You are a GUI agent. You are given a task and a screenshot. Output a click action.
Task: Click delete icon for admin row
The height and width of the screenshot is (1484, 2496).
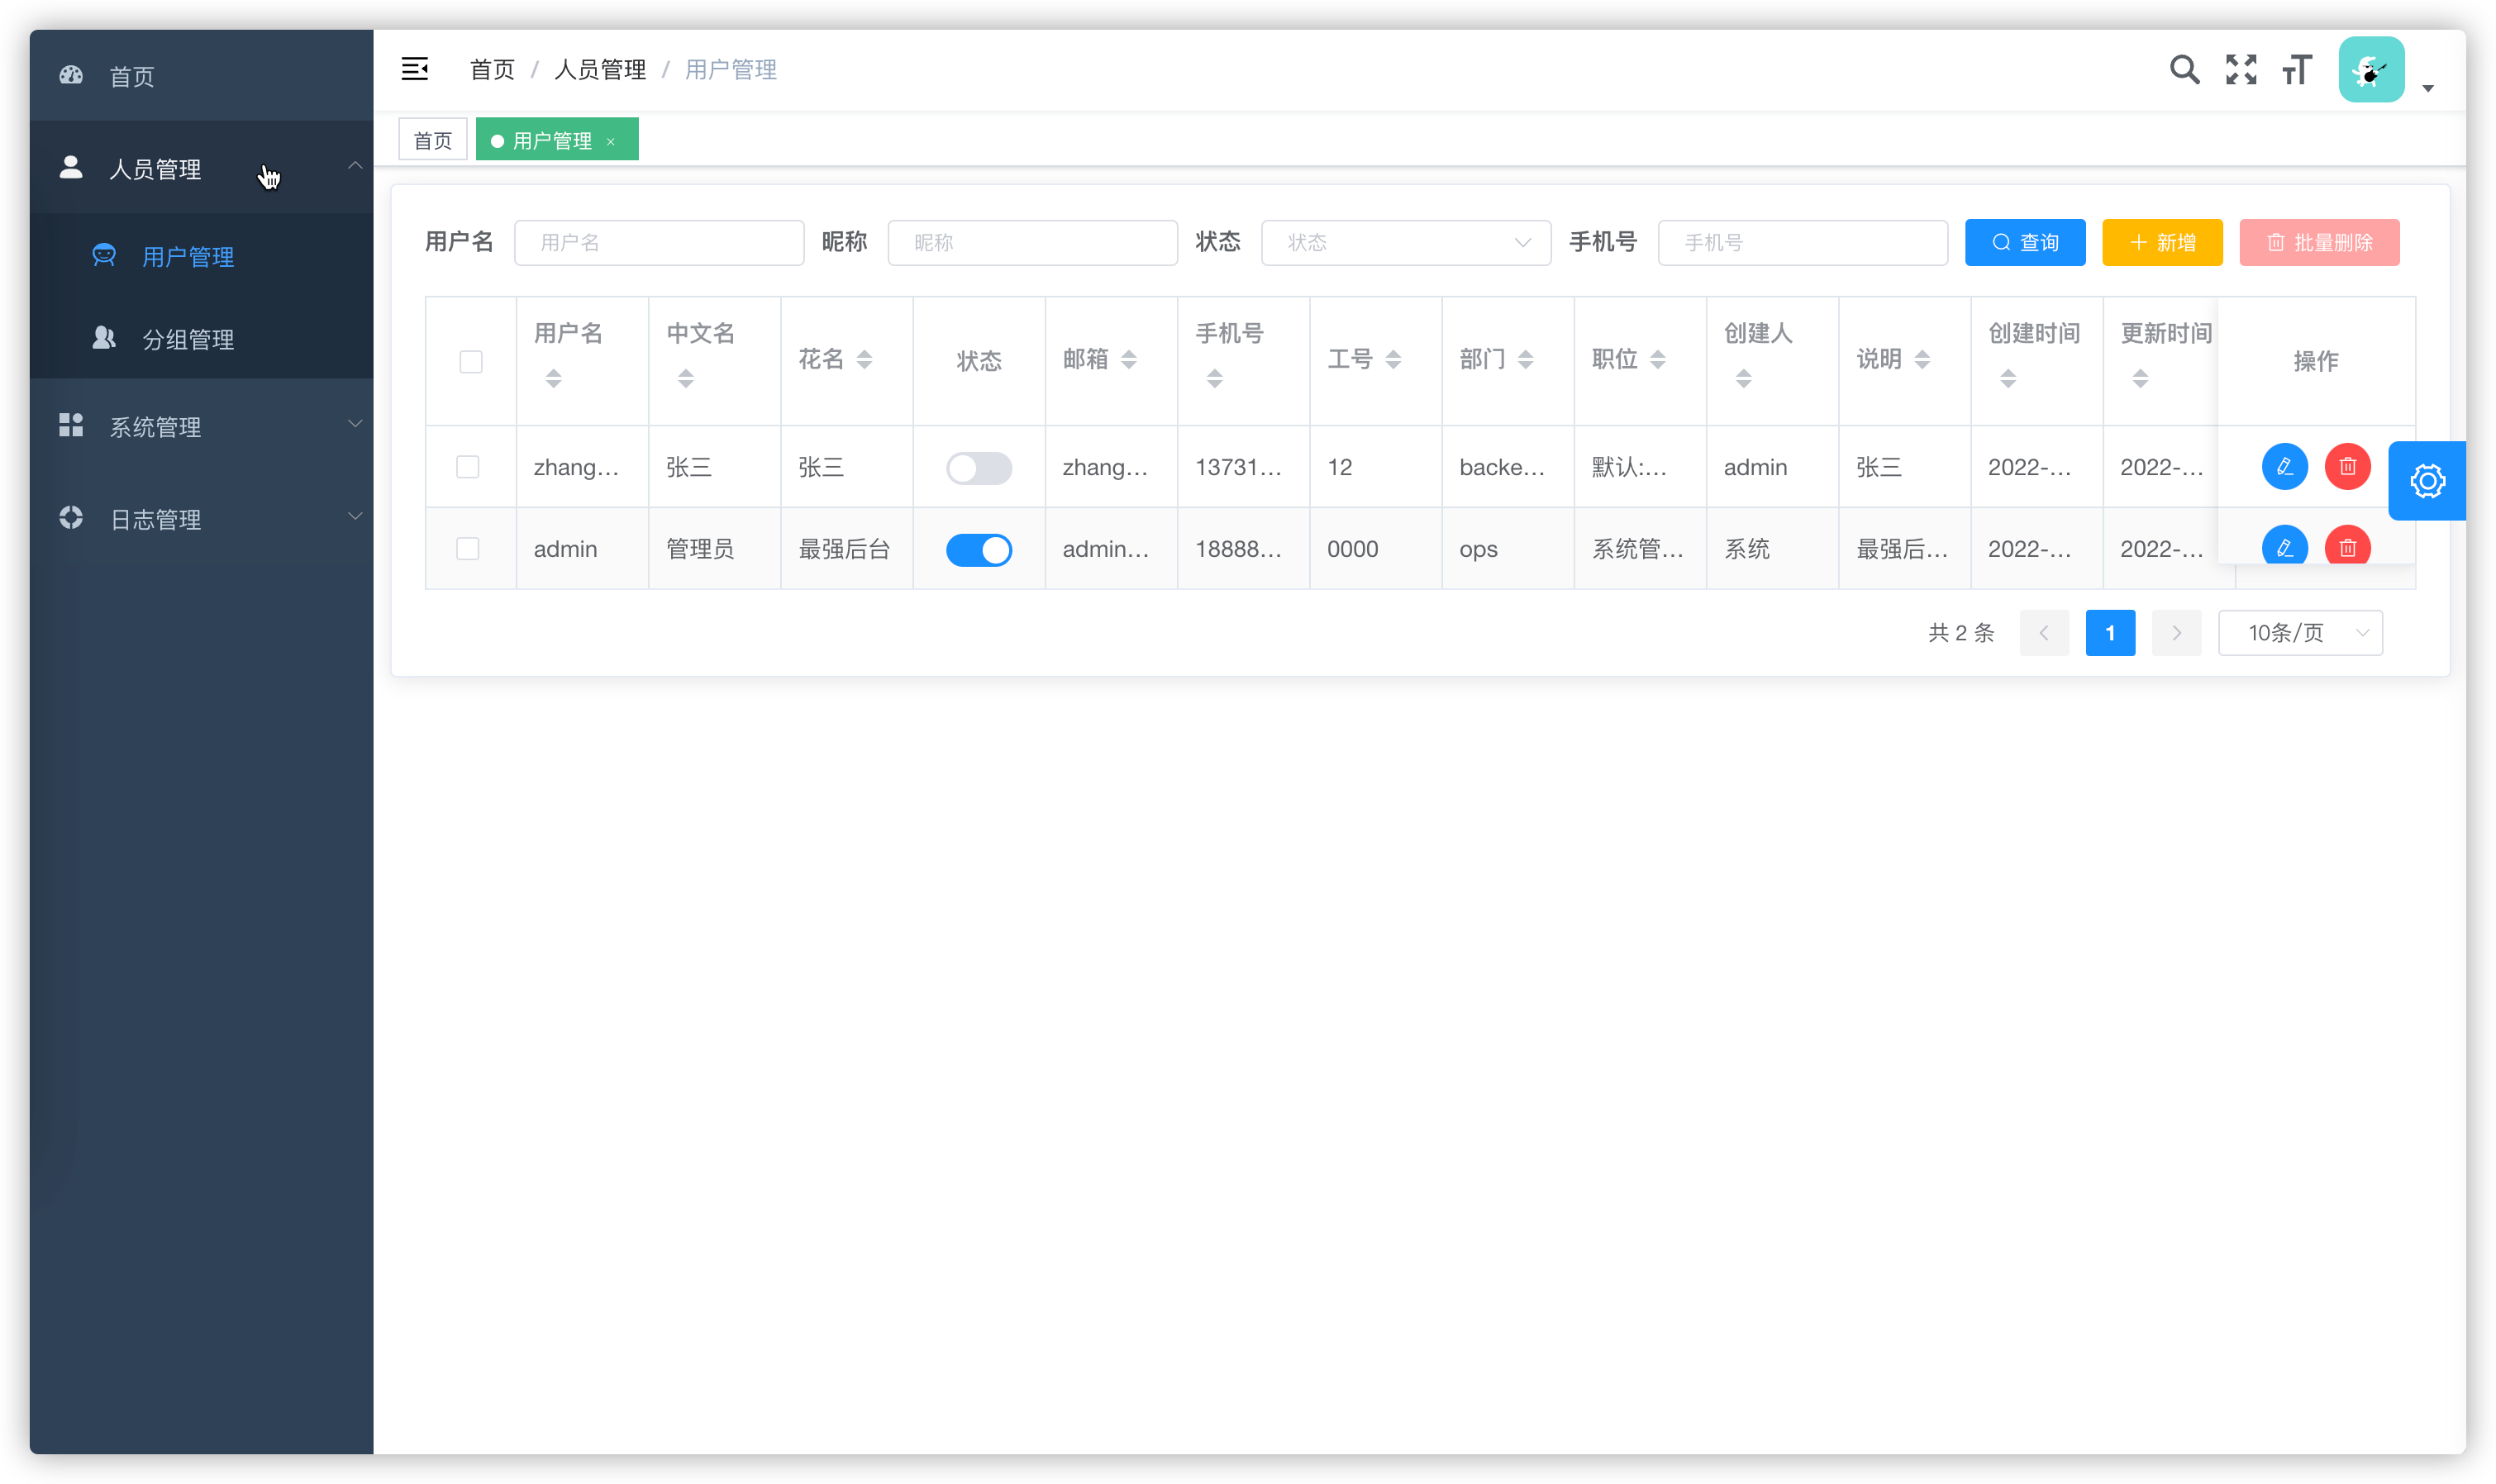pos(2347,547)
